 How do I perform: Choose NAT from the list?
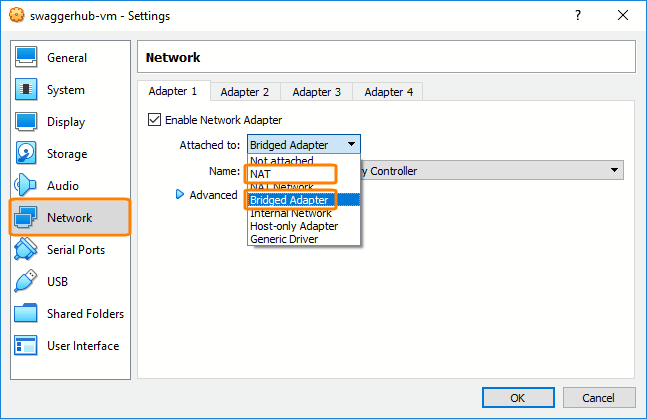tap(291, 174)
